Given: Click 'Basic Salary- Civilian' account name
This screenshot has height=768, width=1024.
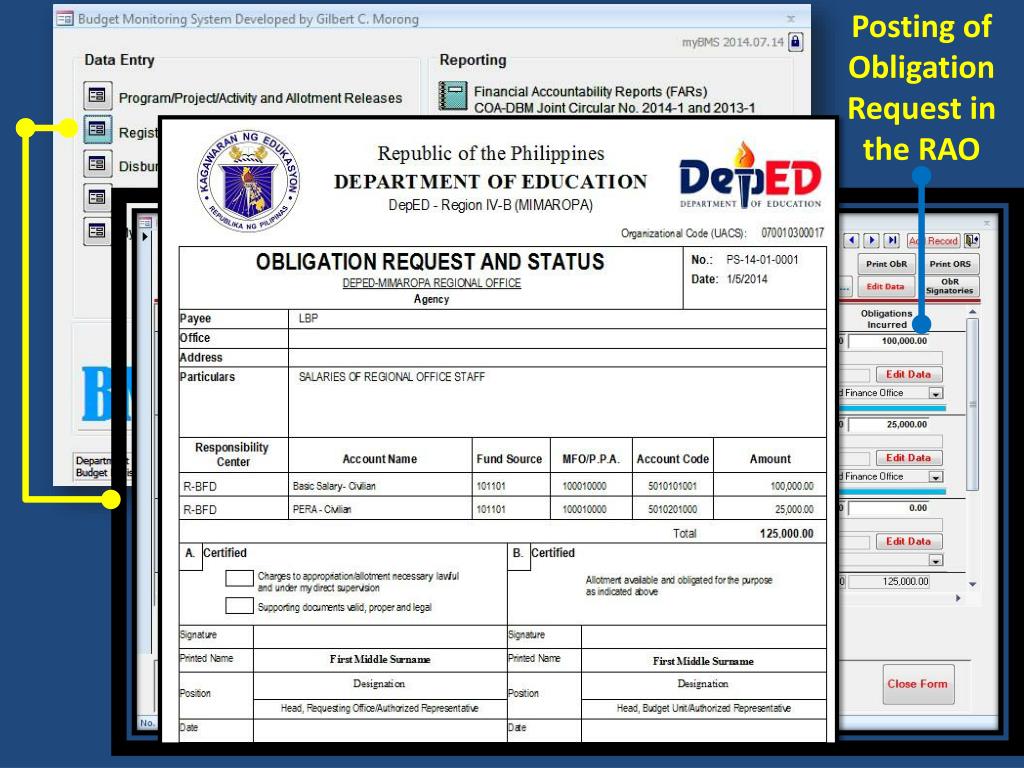Looking at the screenshot, I should point(334,486).
